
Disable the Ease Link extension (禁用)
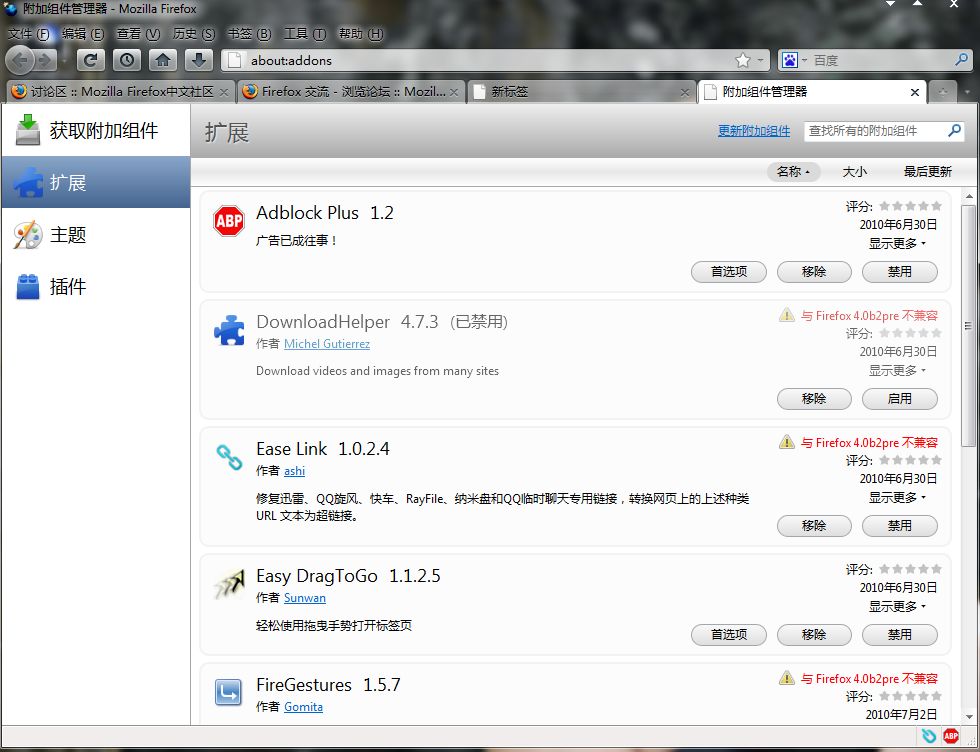coord(899,525)
